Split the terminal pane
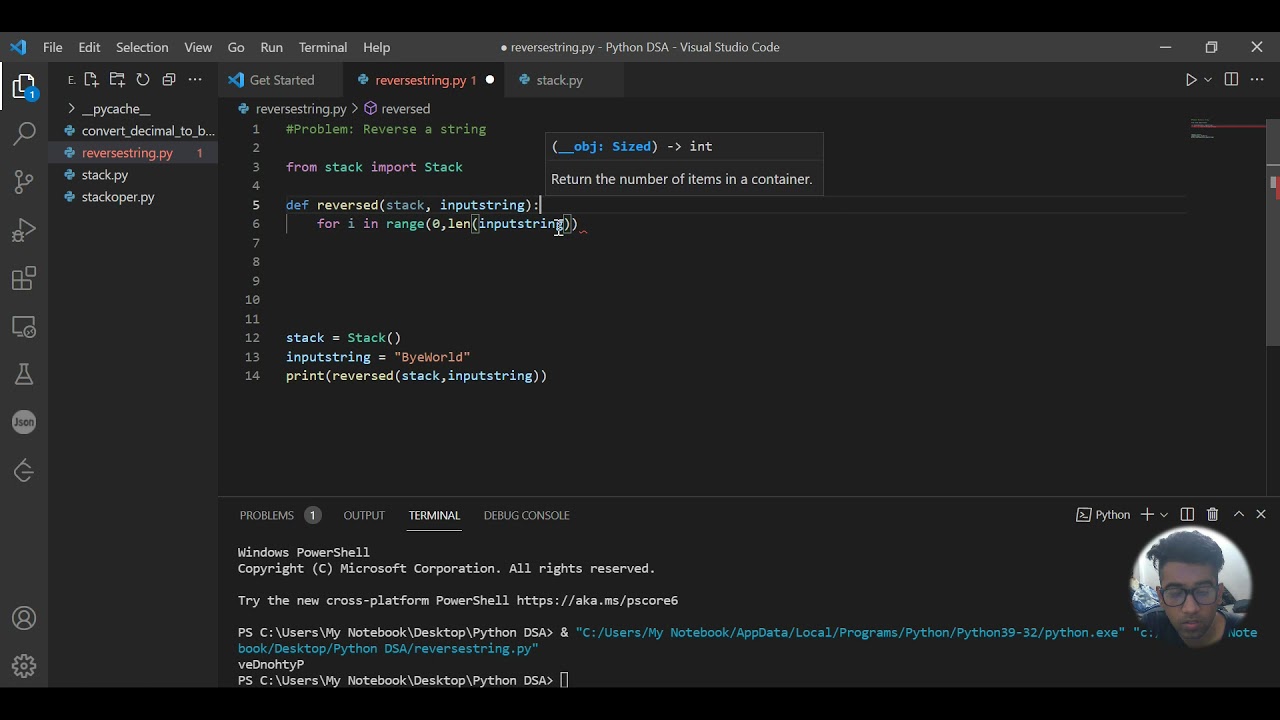 1187,515
